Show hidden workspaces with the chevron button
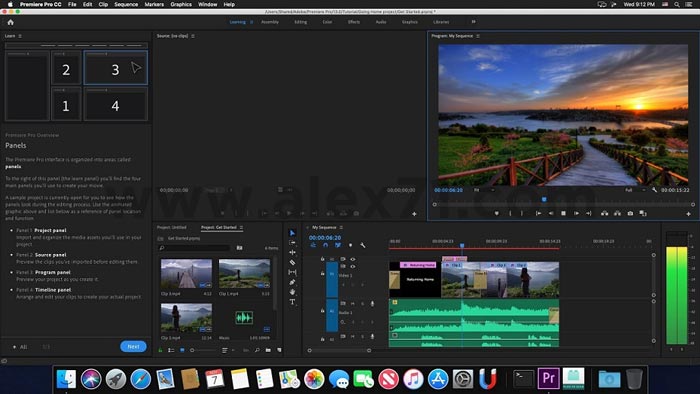The width and height of the screenshot is (700, 394). (x=473, y=21)
